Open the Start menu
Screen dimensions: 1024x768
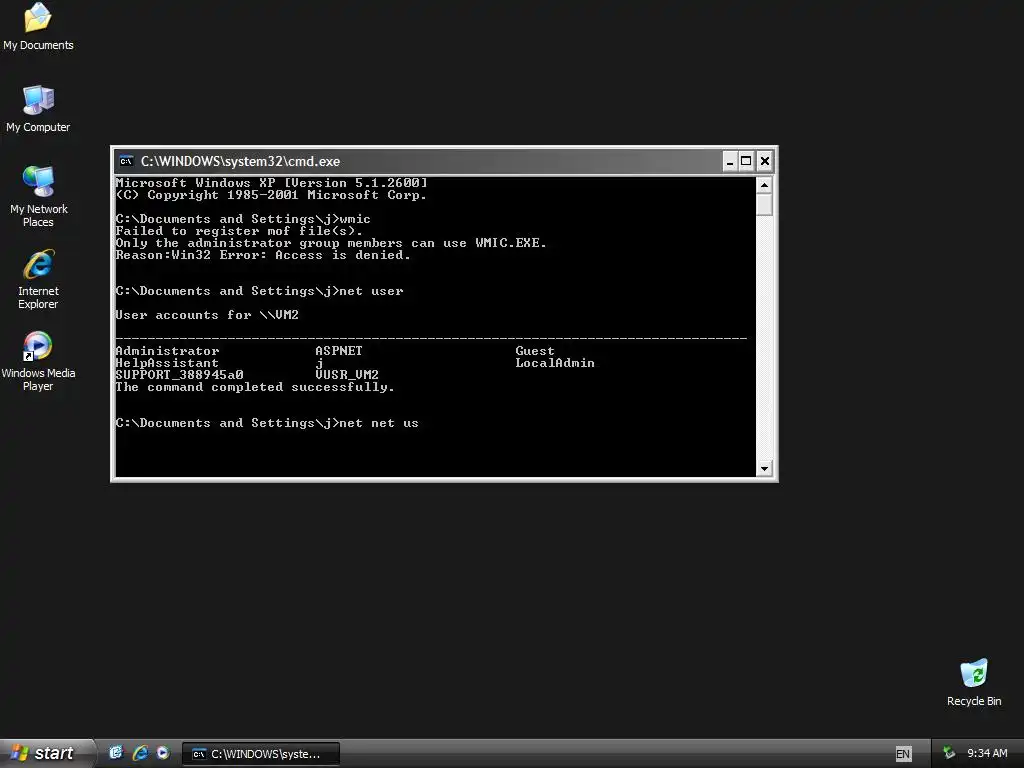point(46,753)
